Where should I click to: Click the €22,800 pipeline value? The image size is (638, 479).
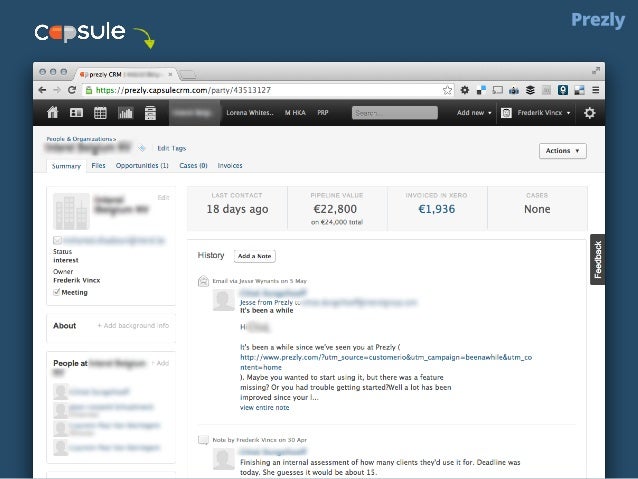tap(335, 209)
